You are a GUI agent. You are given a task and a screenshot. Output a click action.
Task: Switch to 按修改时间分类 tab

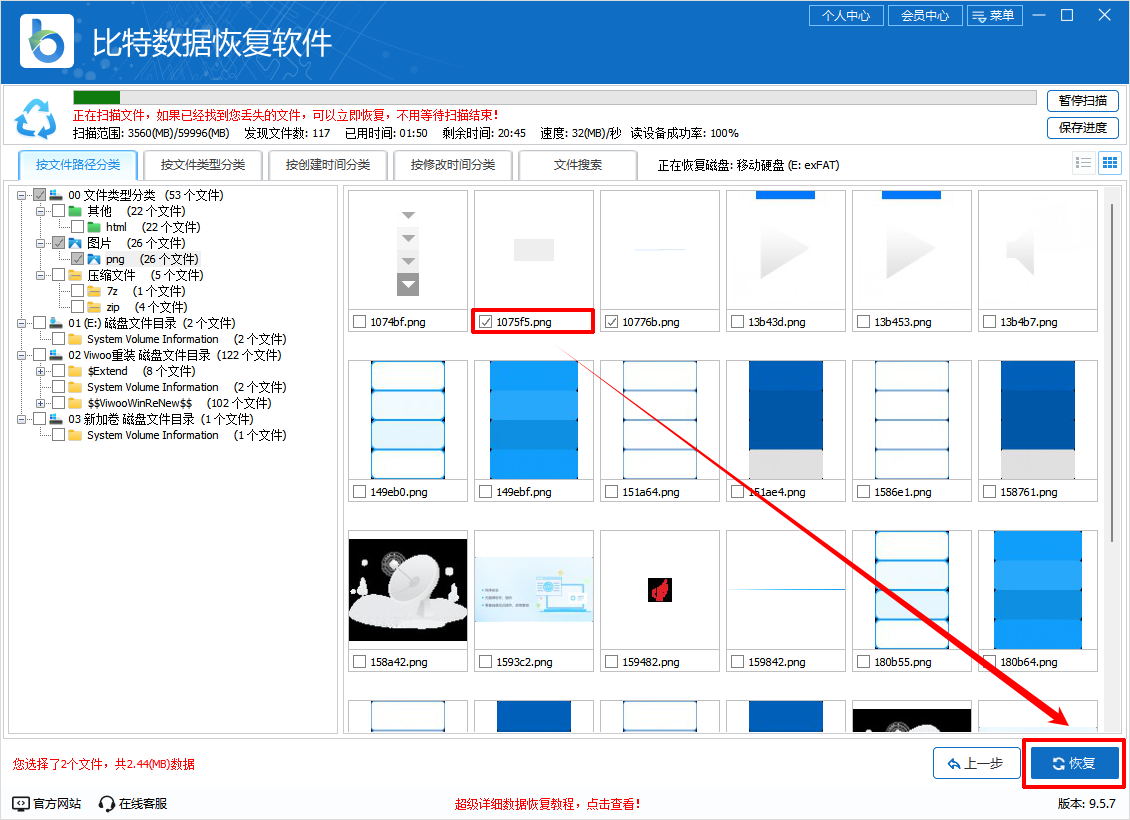click(453, 165)
